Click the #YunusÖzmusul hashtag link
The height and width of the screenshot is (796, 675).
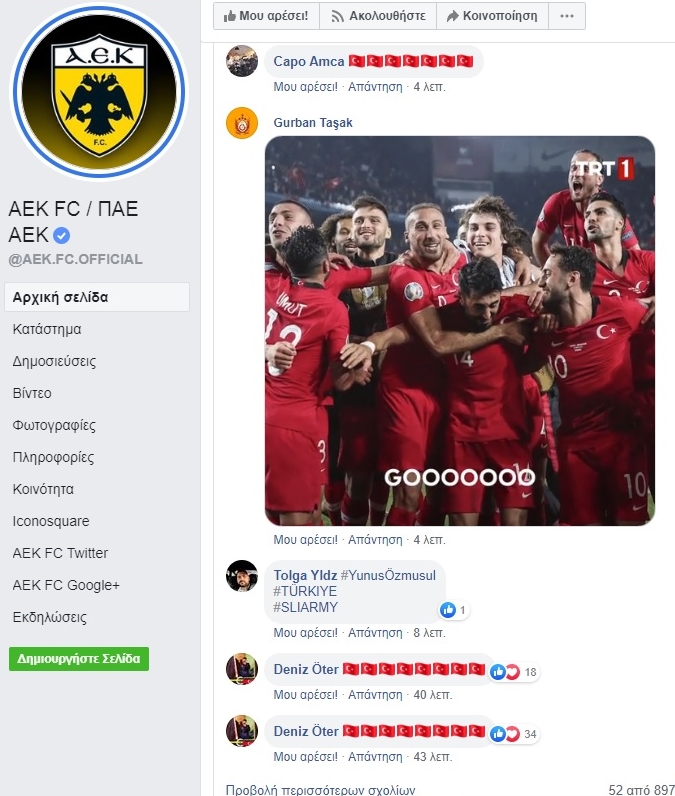[388, 575]
